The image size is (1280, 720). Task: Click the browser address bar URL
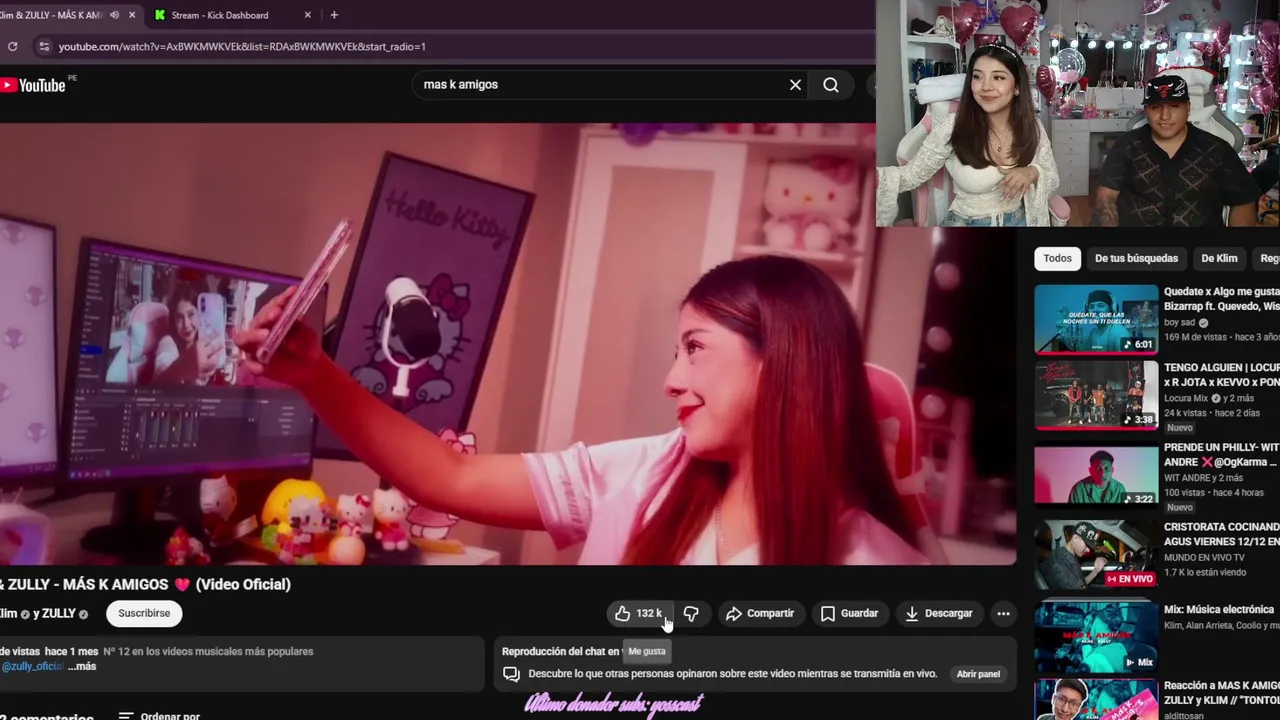242,46
